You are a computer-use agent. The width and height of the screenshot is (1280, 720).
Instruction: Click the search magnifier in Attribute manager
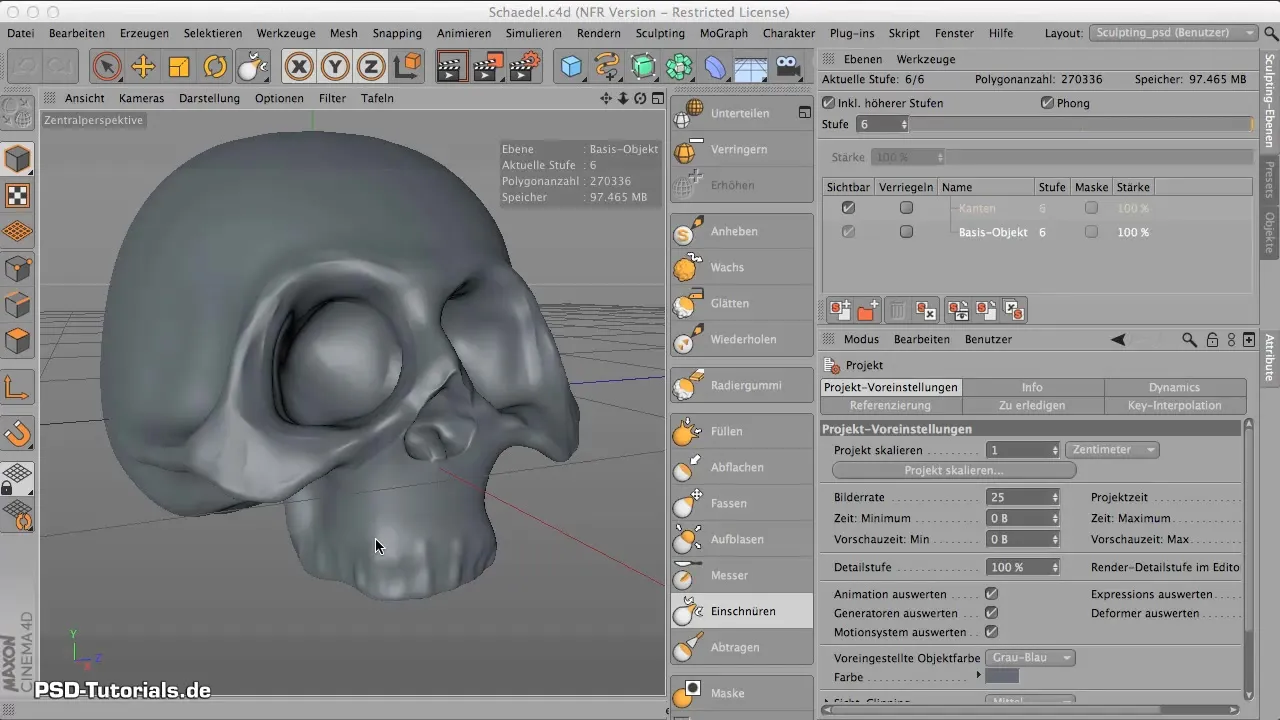pyautogui.click(x=1189, y=340)
